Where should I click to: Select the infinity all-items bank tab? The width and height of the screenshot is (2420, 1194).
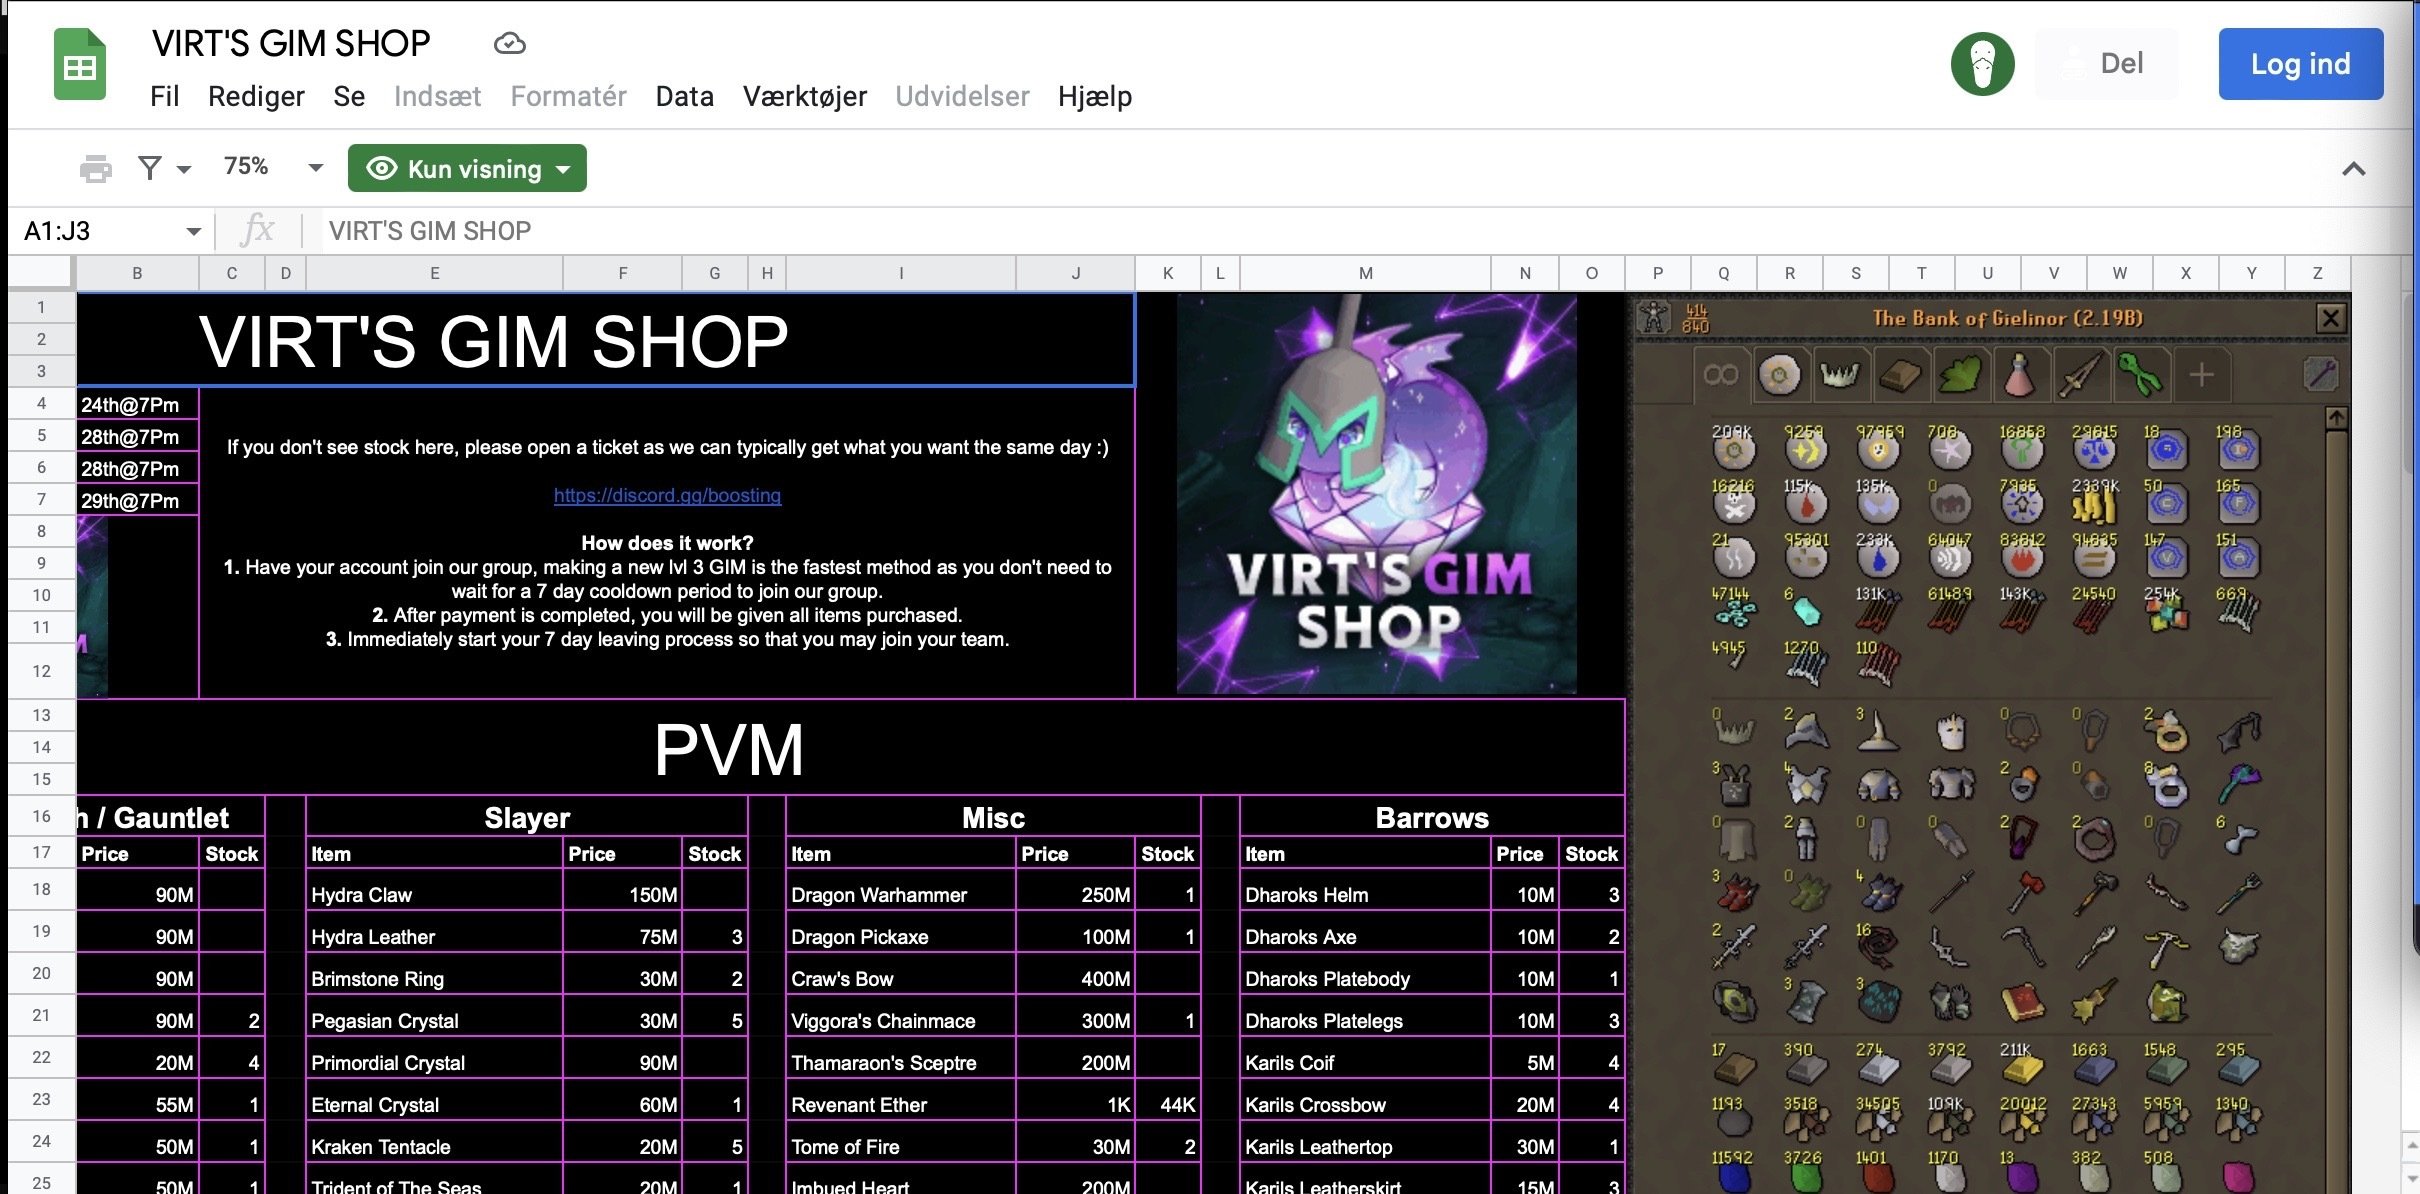pyautogui.click(x=1720, y=375)
